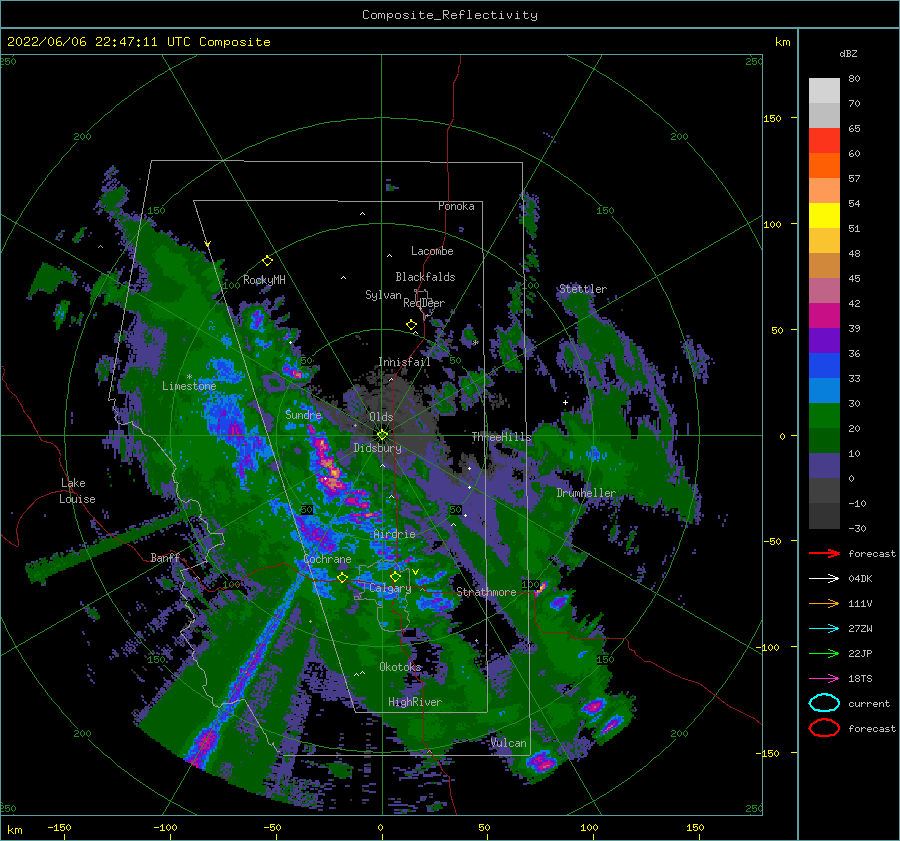
Task: Click the cyan current ellipse icon
Action: click(x=824, y=703)
